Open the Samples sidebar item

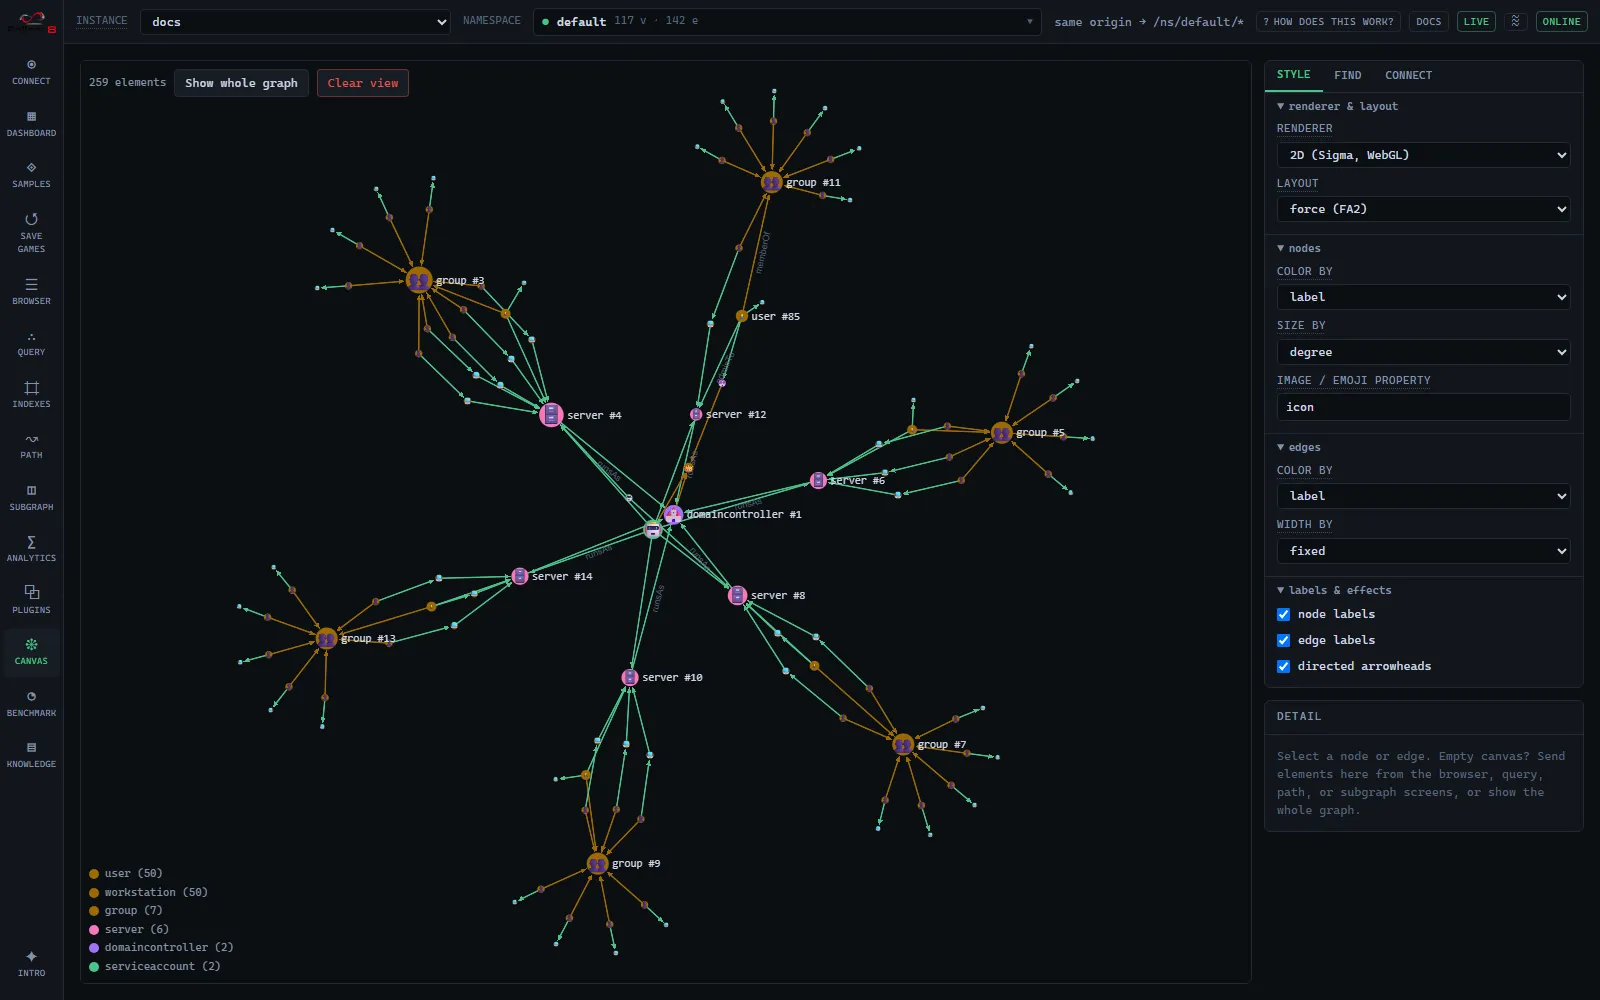[31, 175]
